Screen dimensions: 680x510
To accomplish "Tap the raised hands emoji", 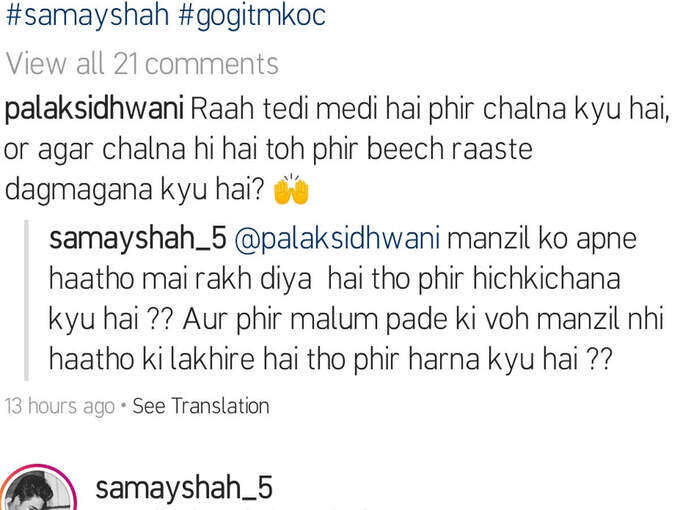I will tap(291, 190).
